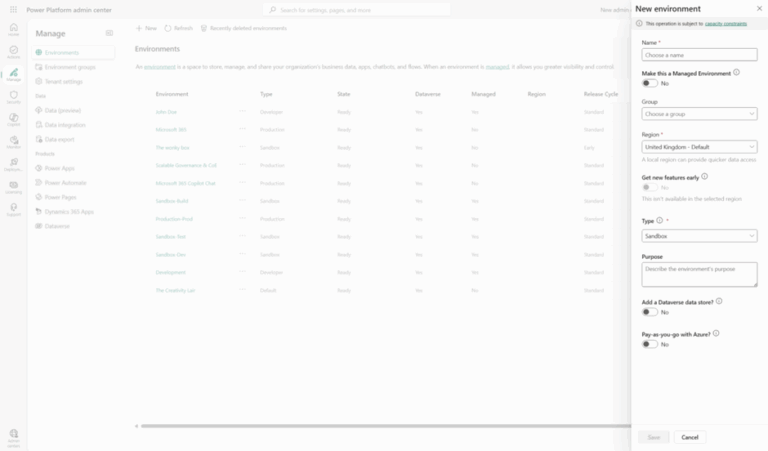
Task: Open the capacity constraints link
Action: coord(726,24)
